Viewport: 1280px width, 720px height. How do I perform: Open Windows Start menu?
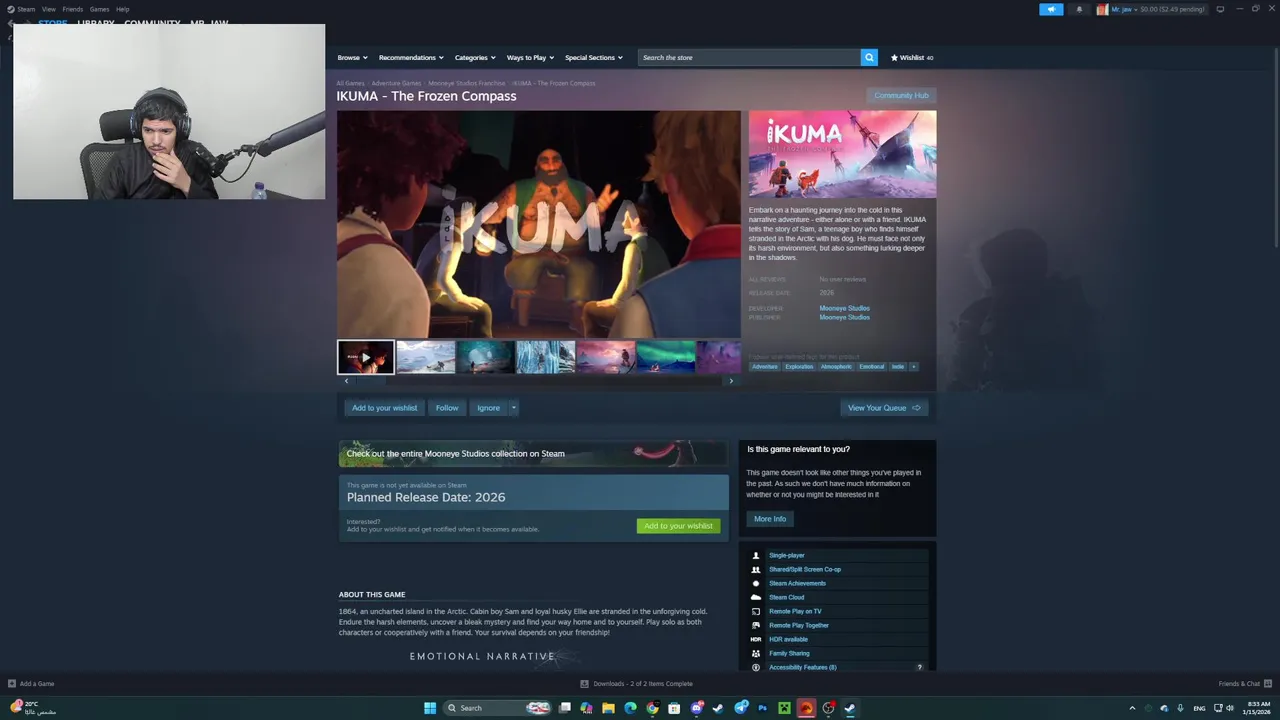tap(430, 708)
